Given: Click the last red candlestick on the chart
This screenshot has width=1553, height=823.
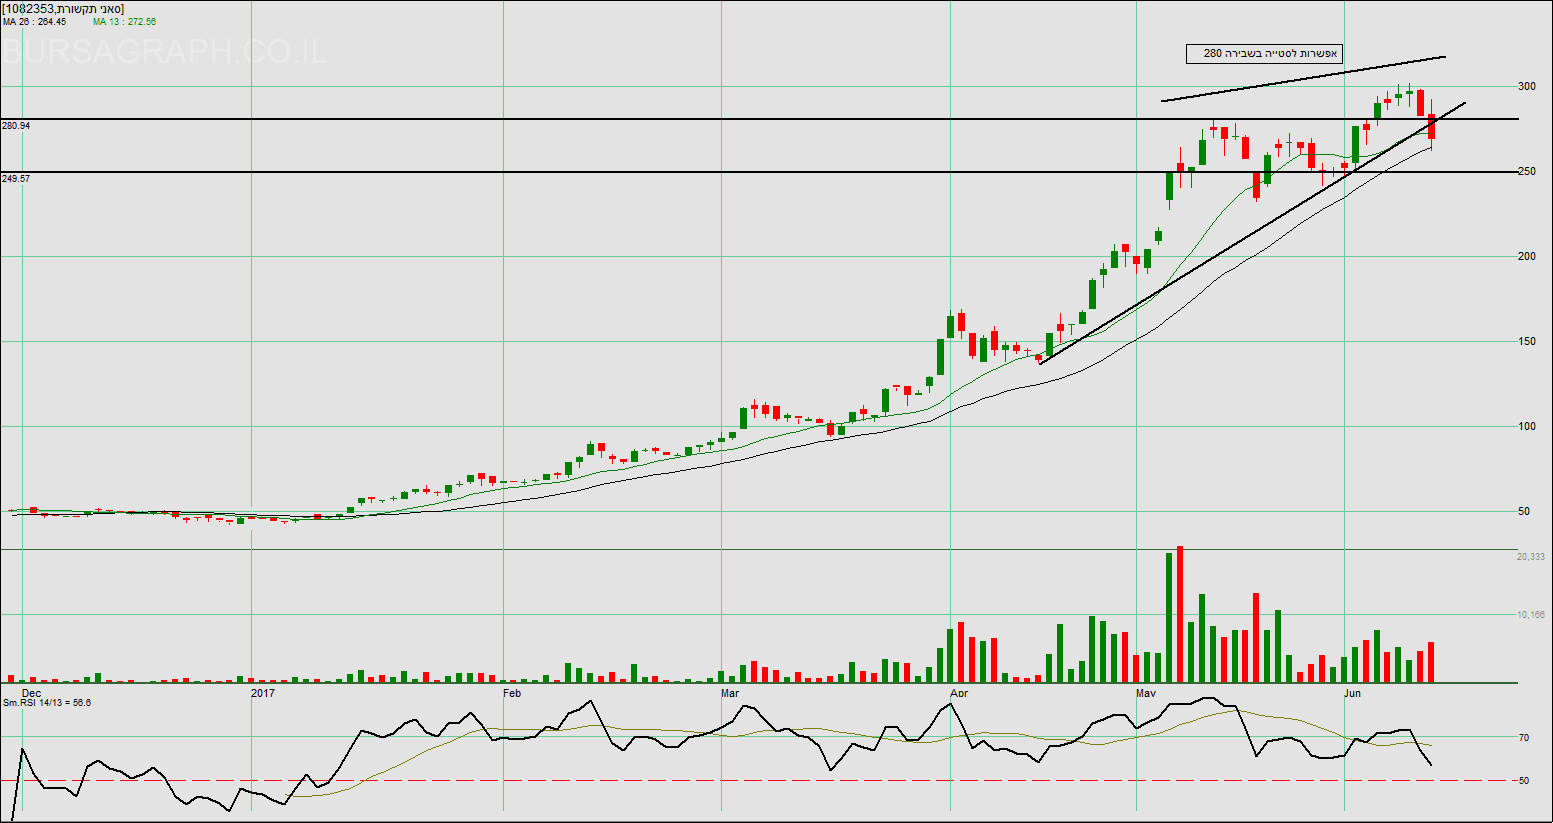Looking at the screenshot, I should [x=1431, y=126].
